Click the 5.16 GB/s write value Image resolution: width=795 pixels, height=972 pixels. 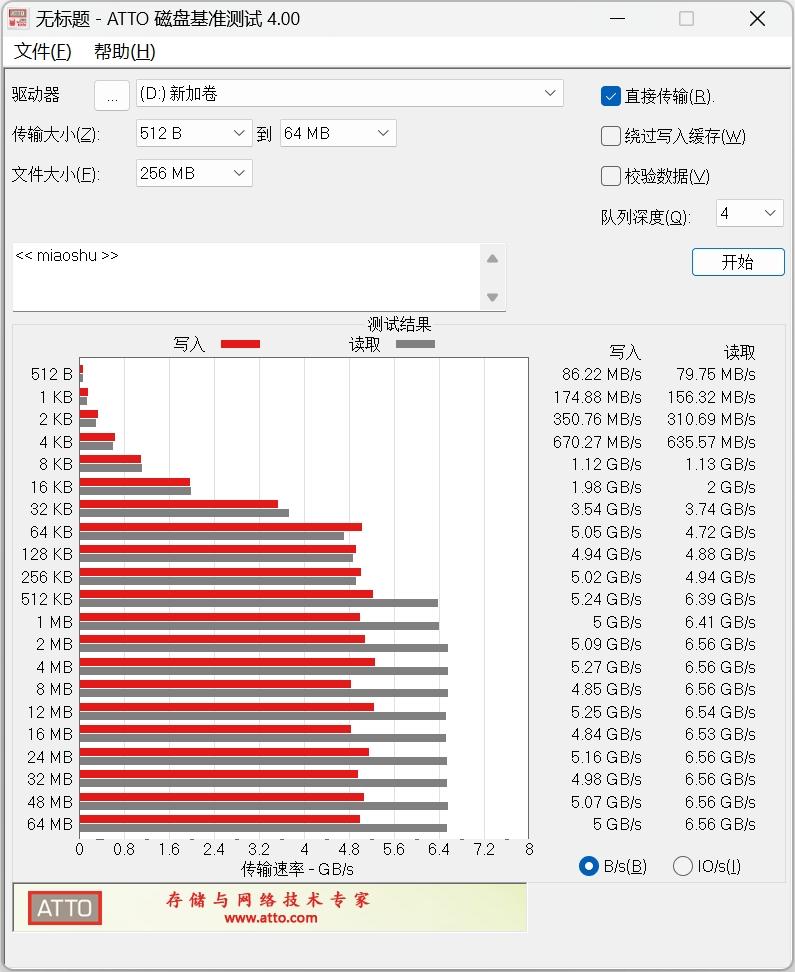[606, 757]
